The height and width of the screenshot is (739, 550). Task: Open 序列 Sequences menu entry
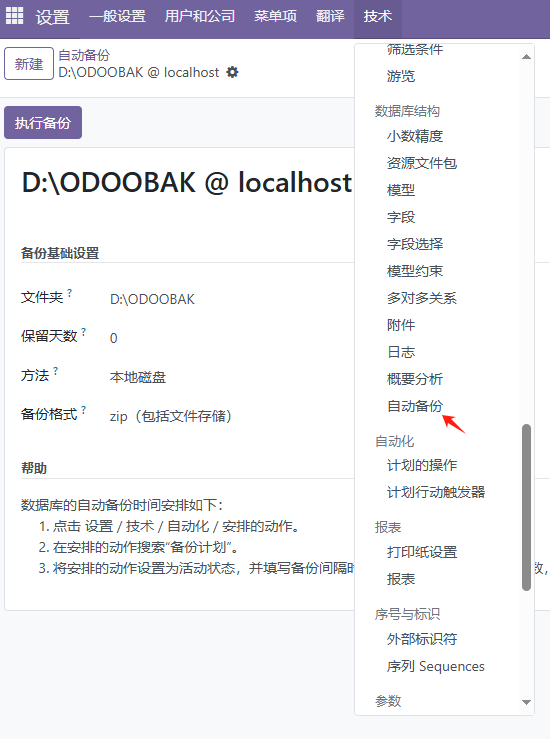tap(435, 666)
